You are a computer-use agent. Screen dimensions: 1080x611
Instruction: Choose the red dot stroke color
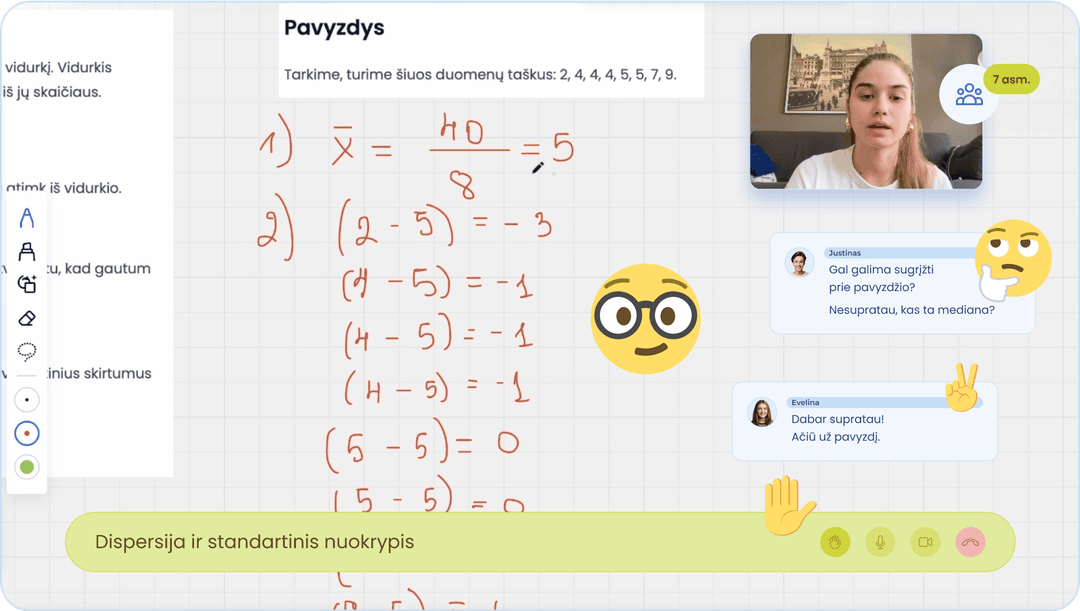coord(27,433)
